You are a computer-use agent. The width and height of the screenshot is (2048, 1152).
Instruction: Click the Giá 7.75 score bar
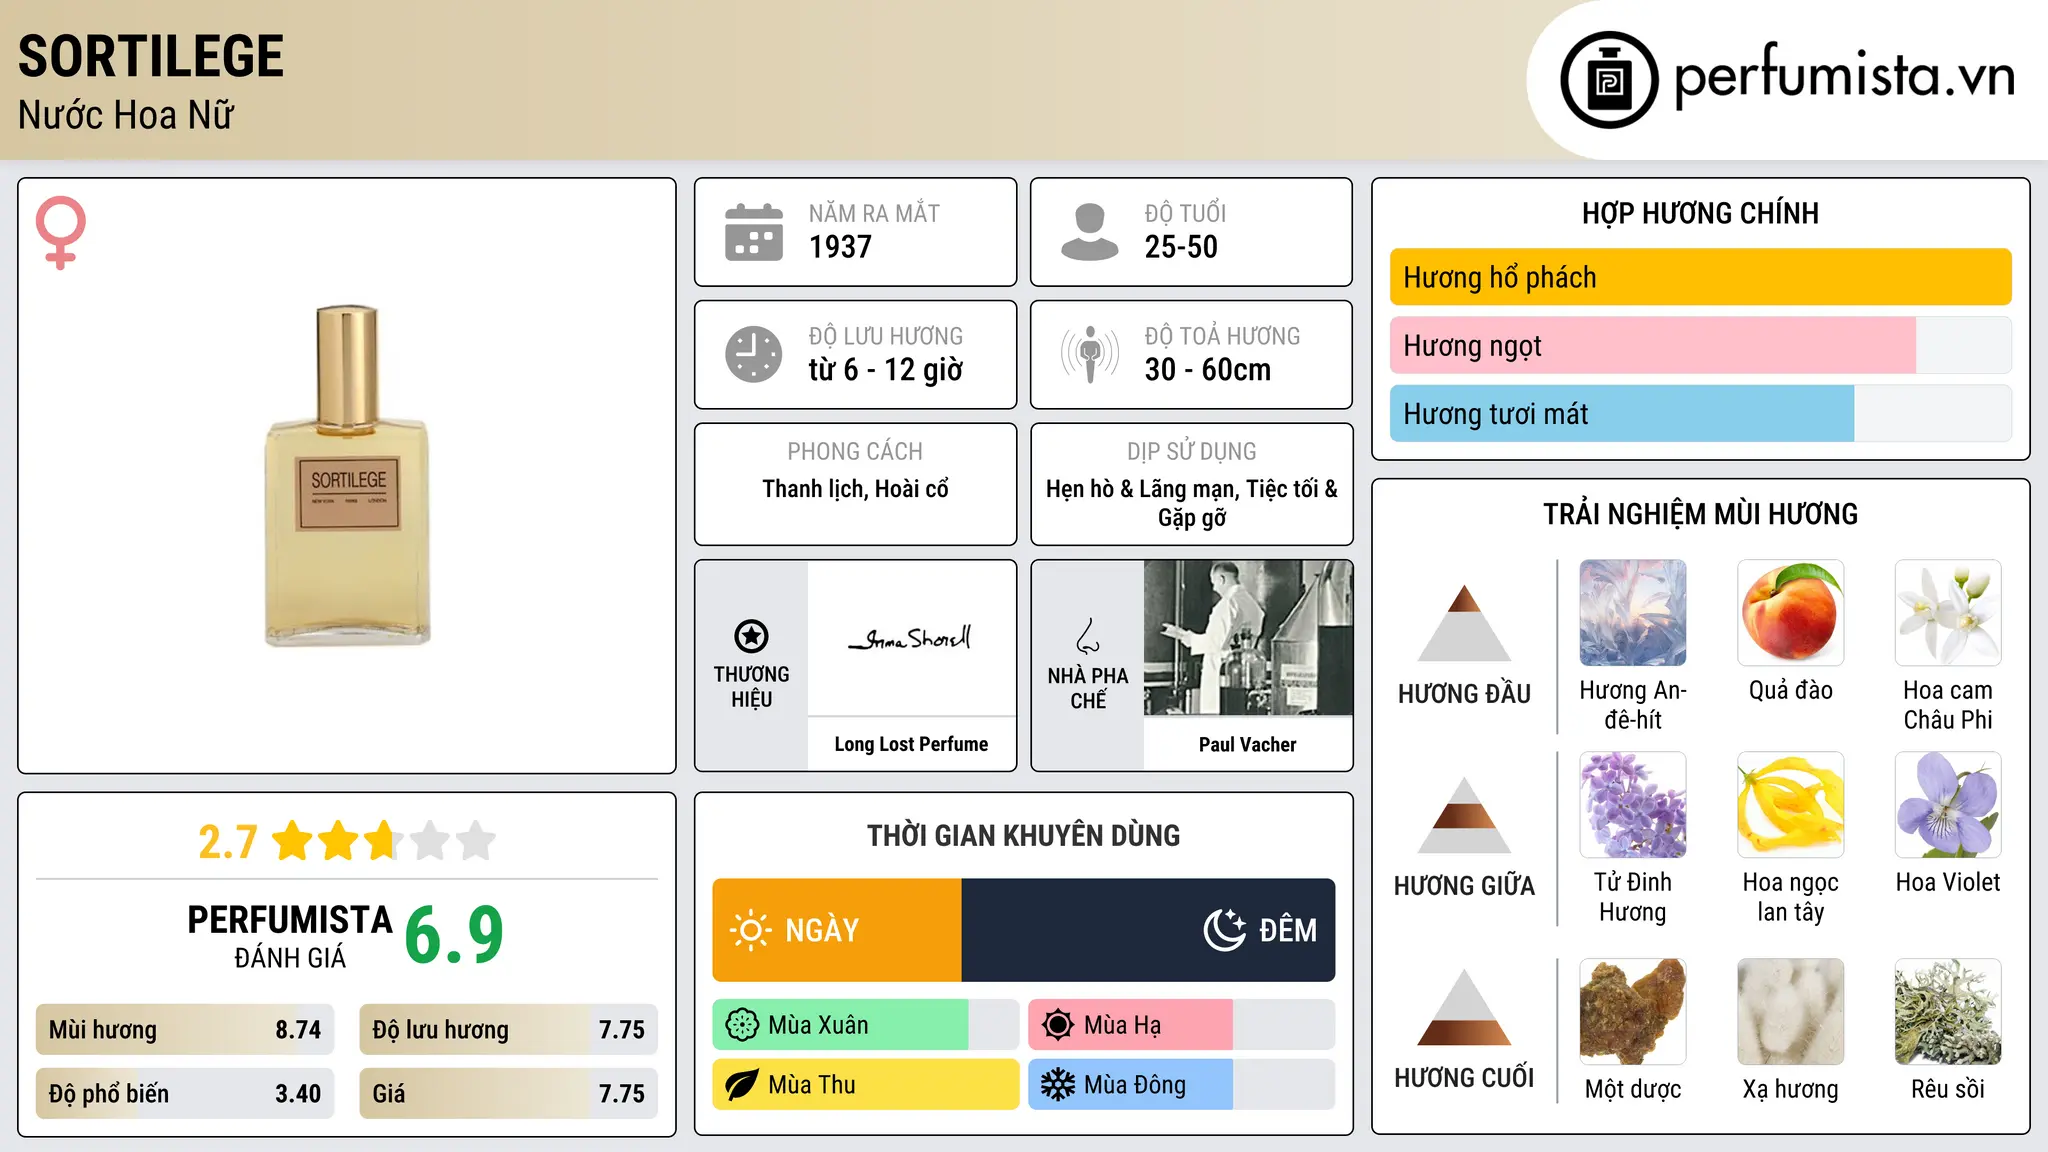[509, 1093]
